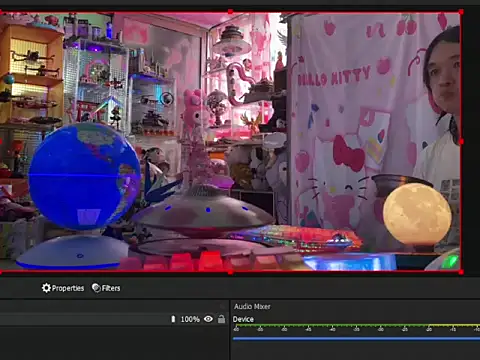
Task: Click the small dock icon above the lock
Action: point(223,306)
